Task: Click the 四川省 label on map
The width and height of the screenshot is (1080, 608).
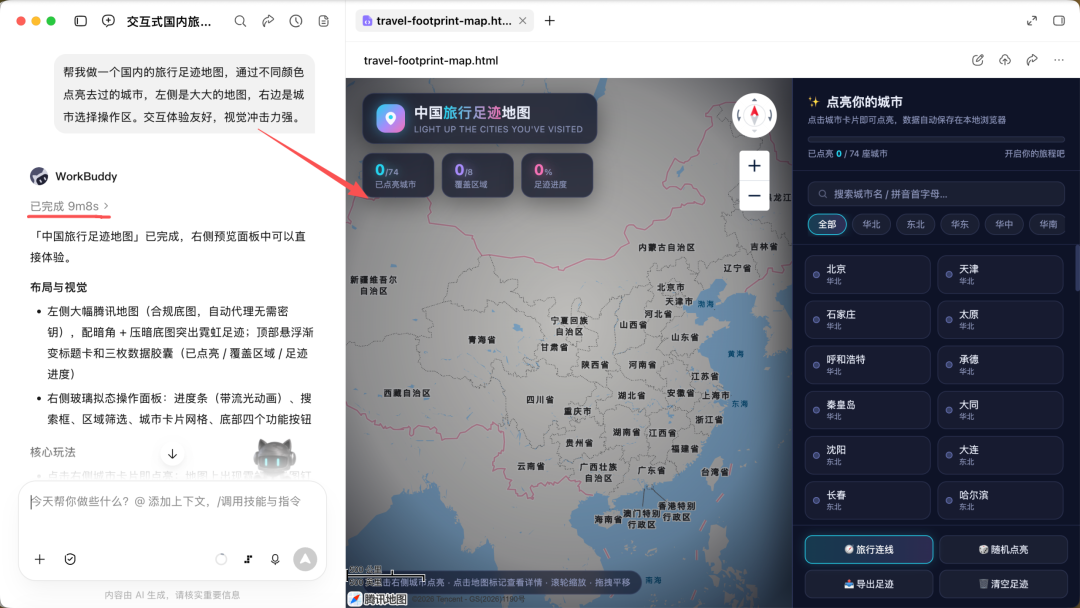Action: [x=540, y=399]
